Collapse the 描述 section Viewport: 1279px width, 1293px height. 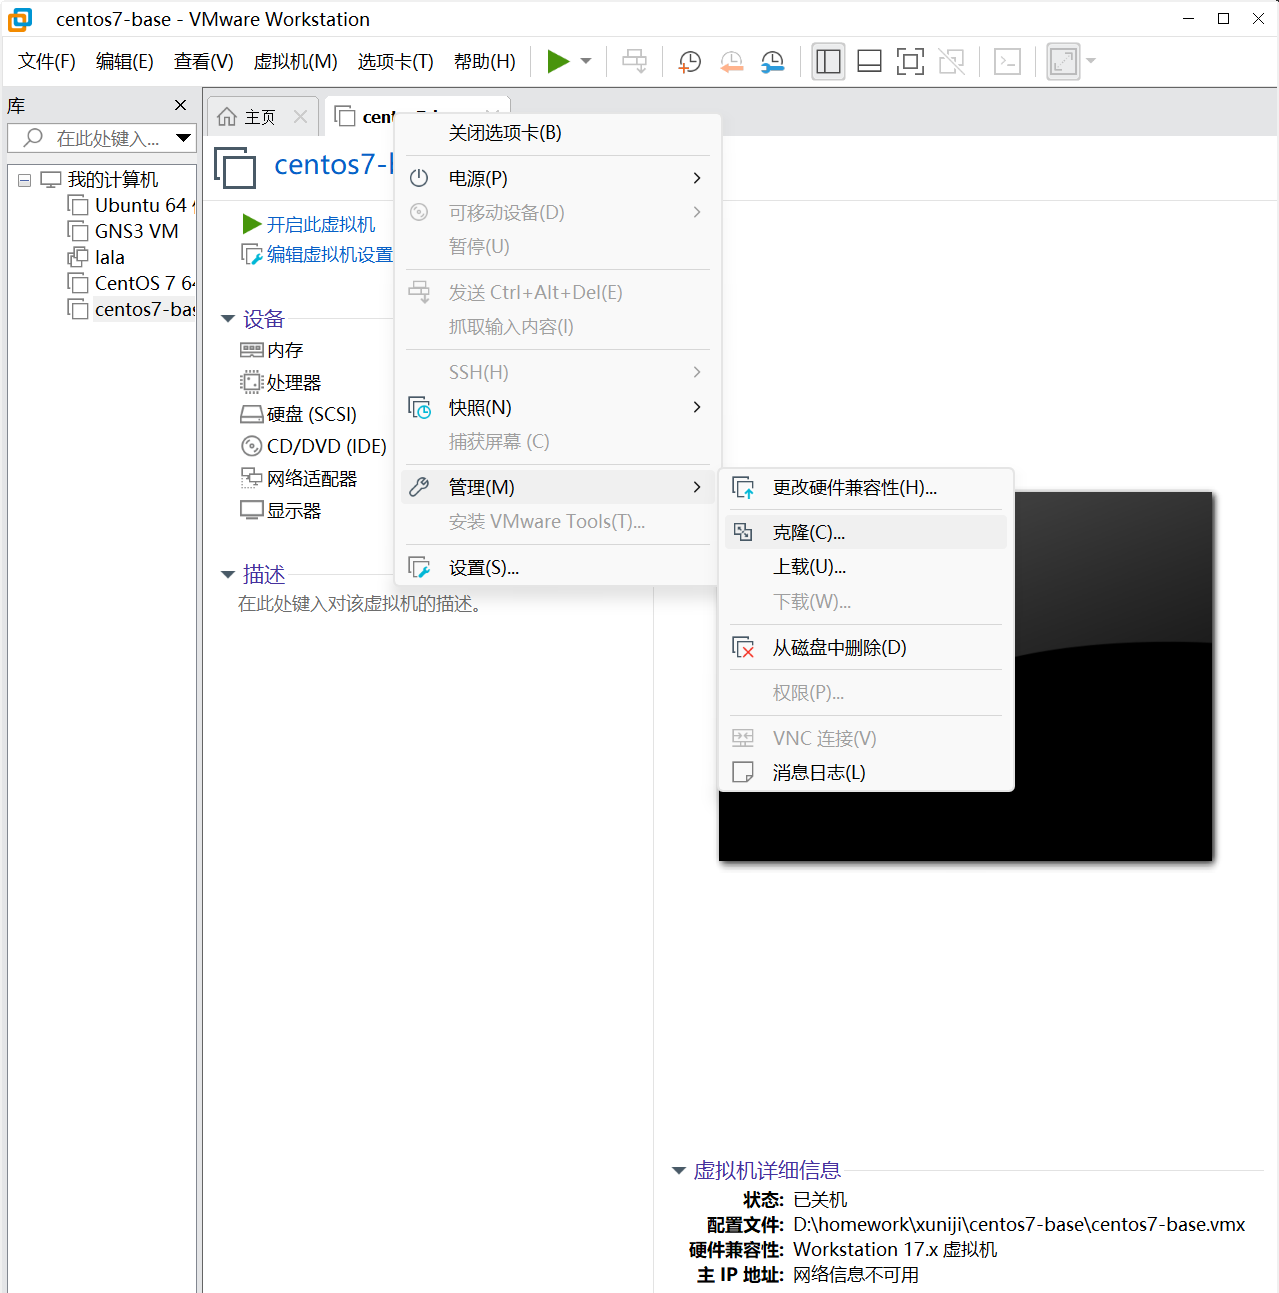[228, 575]
